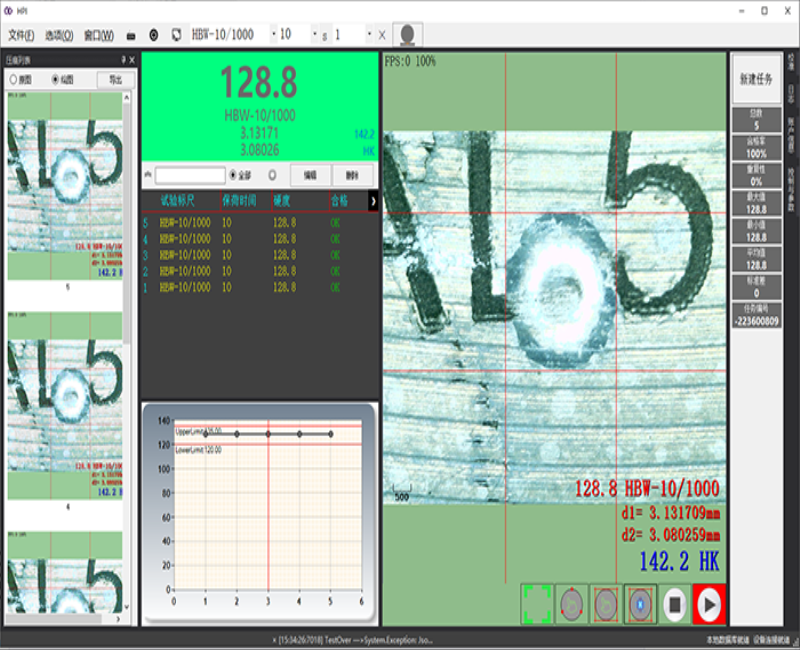
Task: Click the play/start measurement button
Action: click(709, 605)
